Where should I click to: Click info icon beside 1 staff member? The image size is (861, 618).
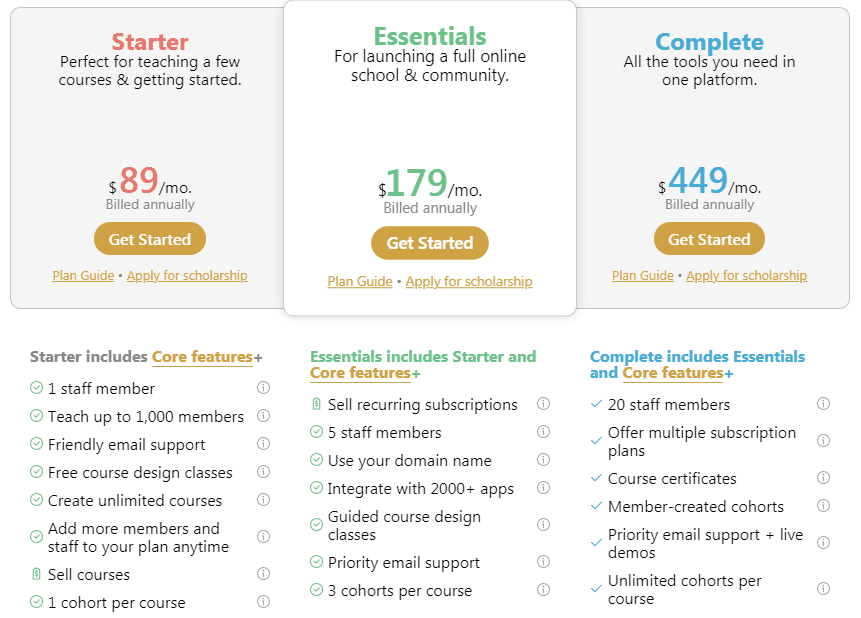264,388
